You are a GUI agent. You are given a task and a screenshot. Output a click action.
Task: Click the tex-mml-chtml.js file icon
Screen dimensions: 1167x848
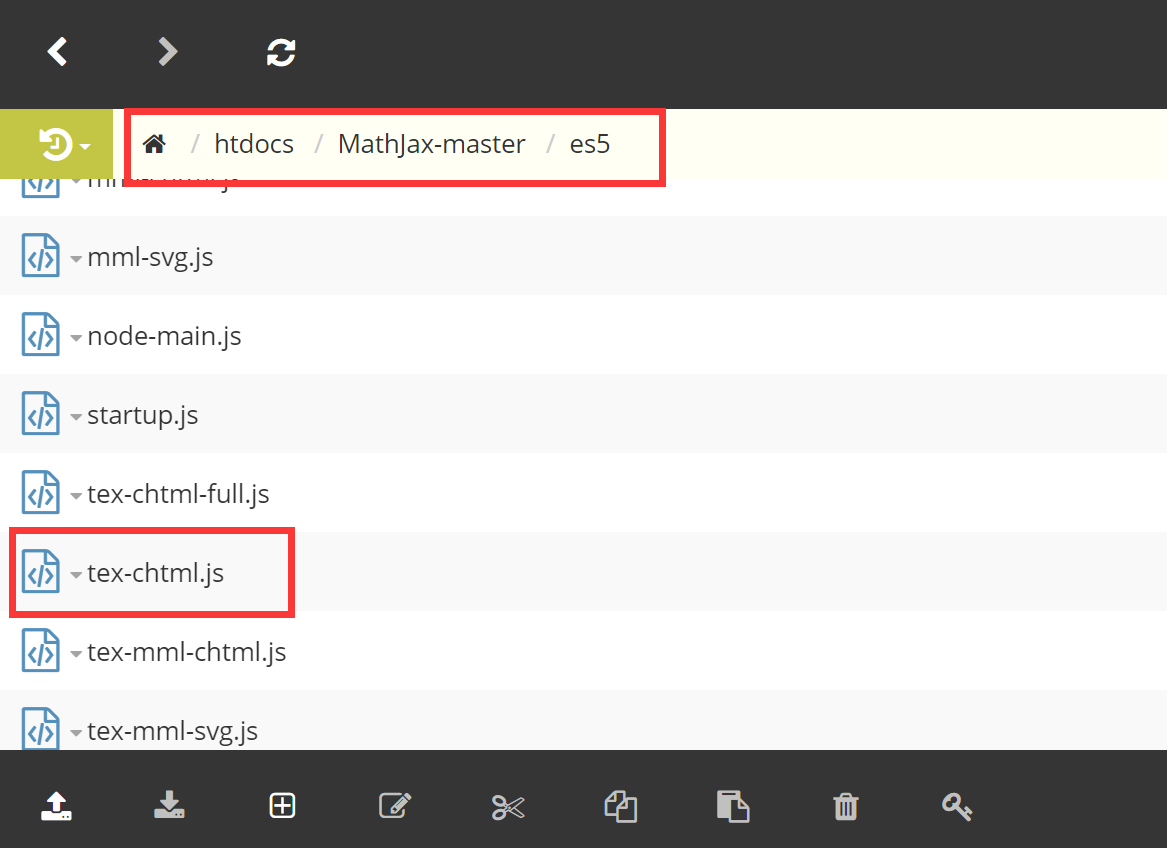point(41,650)
